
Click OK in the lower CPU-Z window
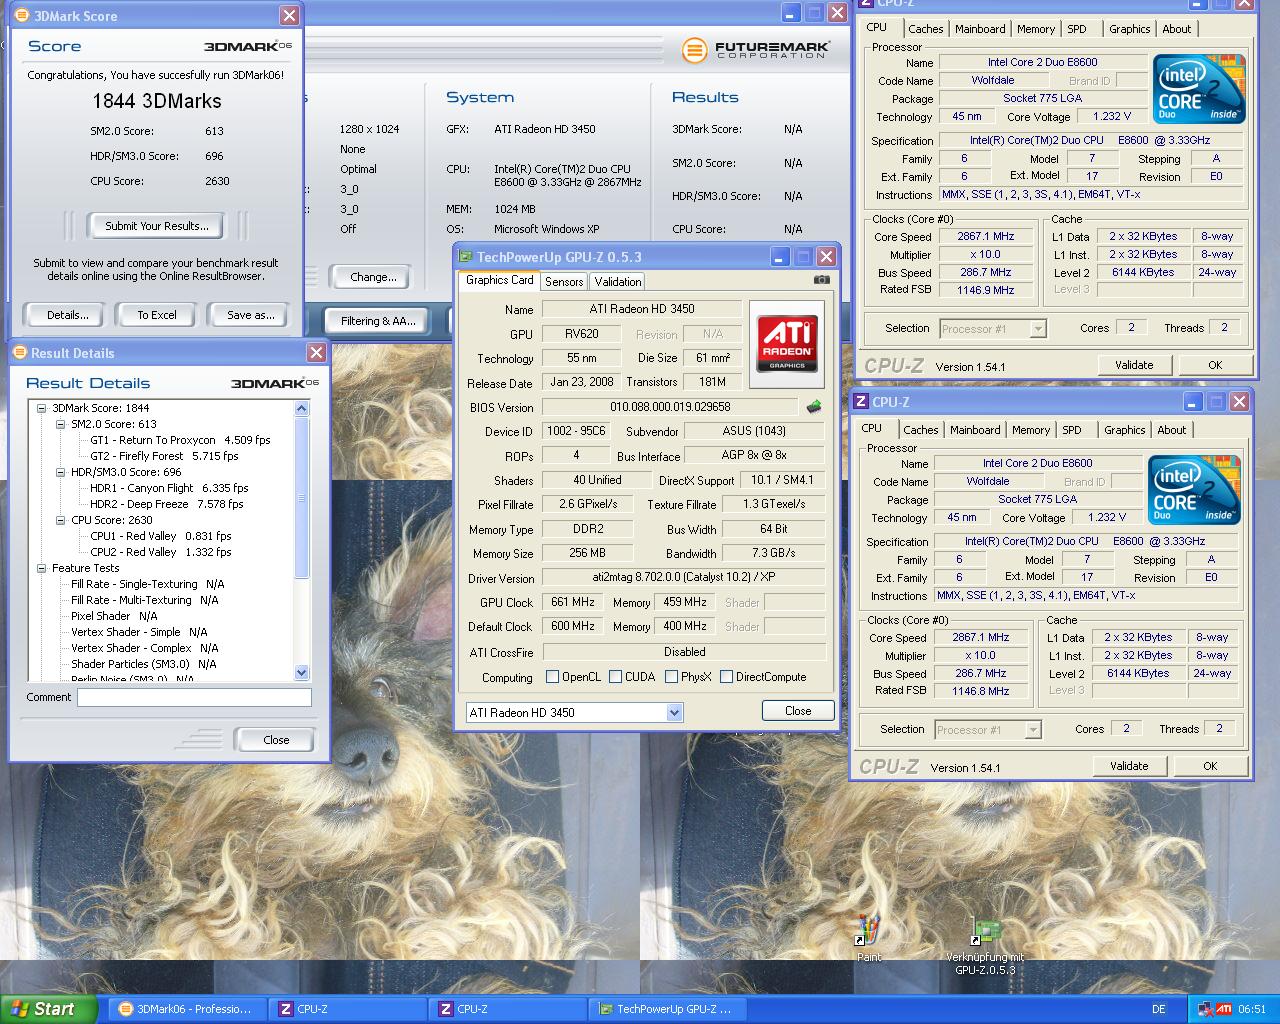click(x=1210, y=766)
